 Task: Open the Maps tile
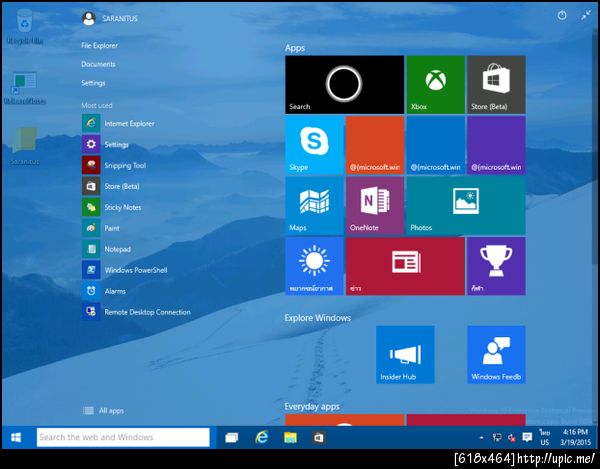(x=315, y=206)
